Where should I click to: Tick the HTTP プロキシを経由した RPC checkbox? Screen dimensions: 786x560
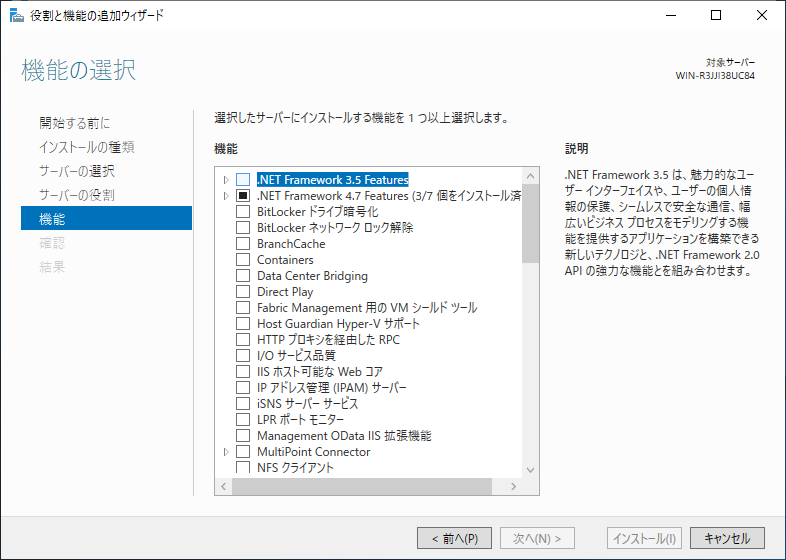243,339
